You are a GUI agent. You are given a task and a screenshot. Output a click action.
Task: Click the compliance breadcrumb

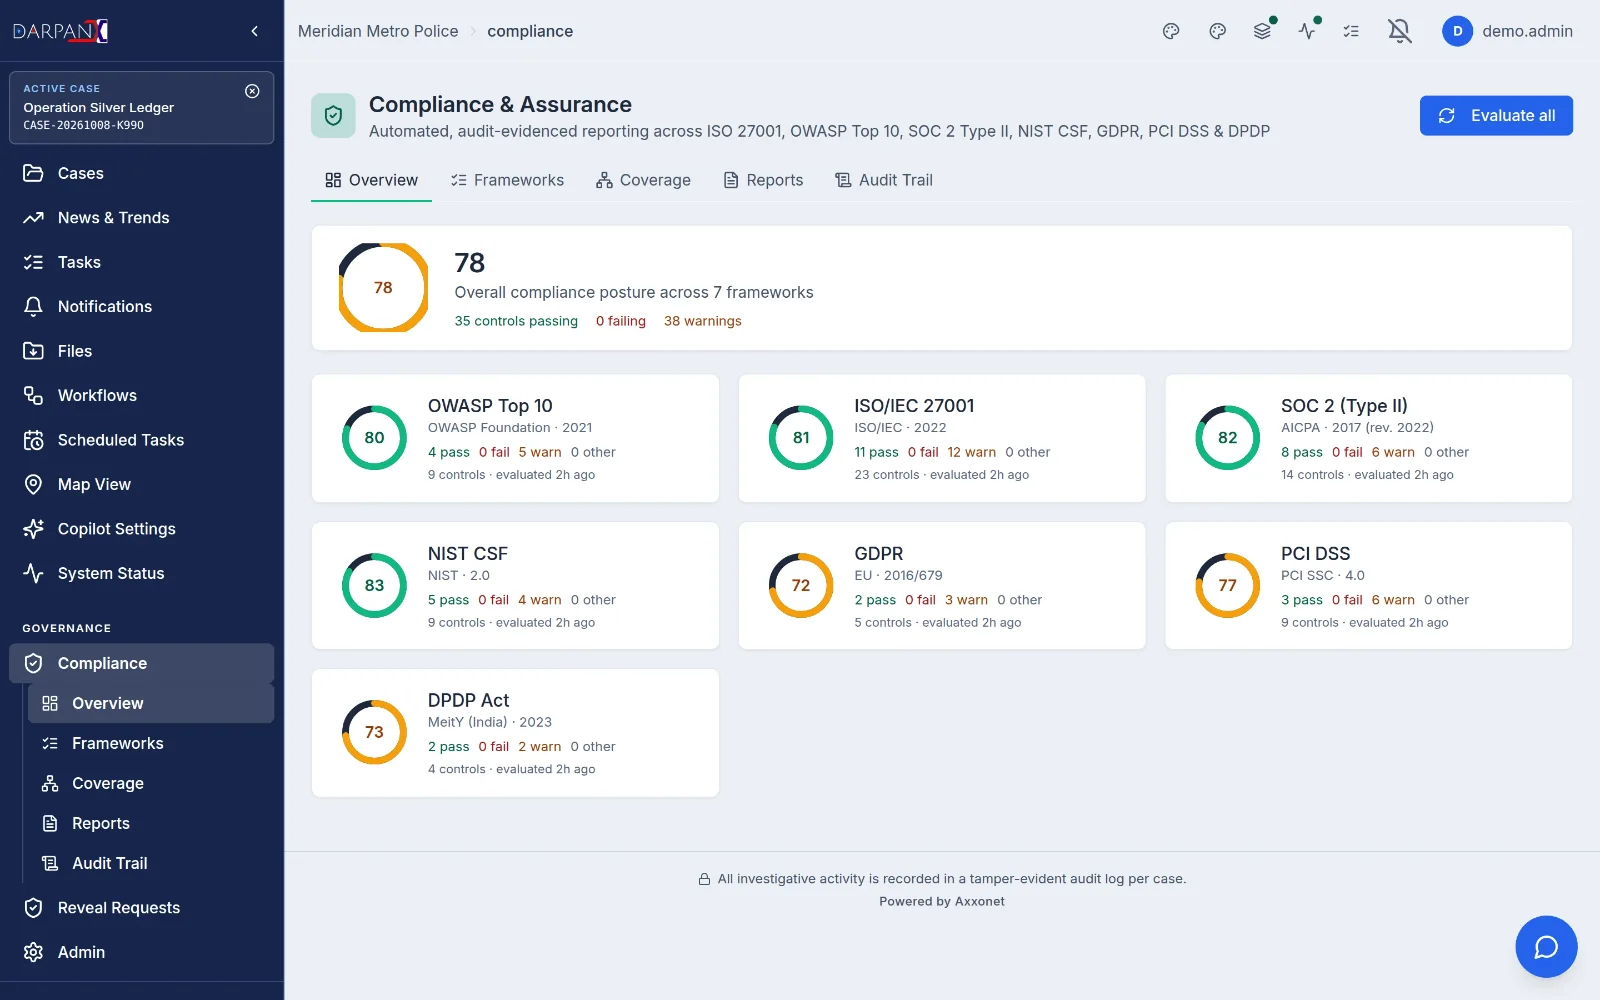[530, 31]
